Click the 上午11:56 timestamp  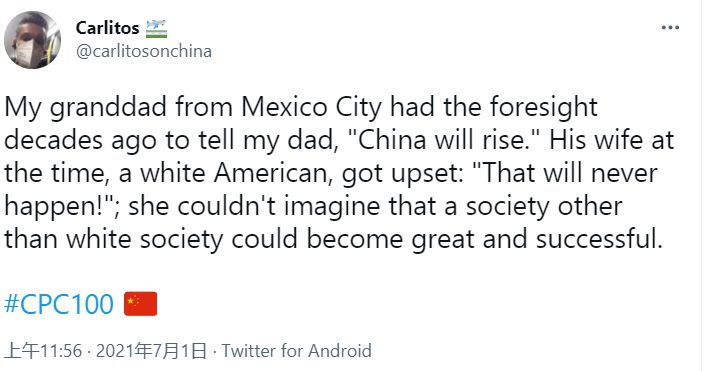click(43, 351)
